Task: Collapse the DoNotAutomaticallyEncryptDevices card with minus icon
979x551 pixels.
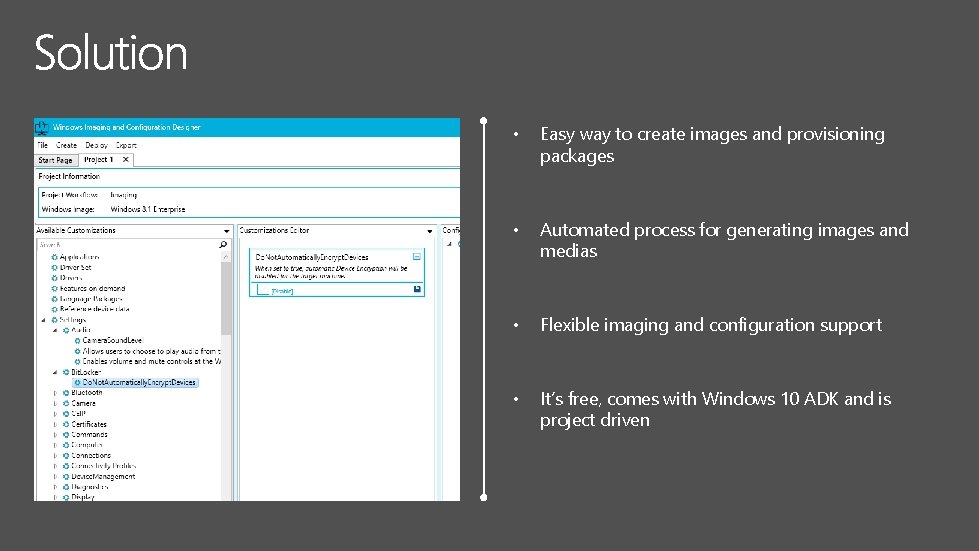Action: click(416, 256)
